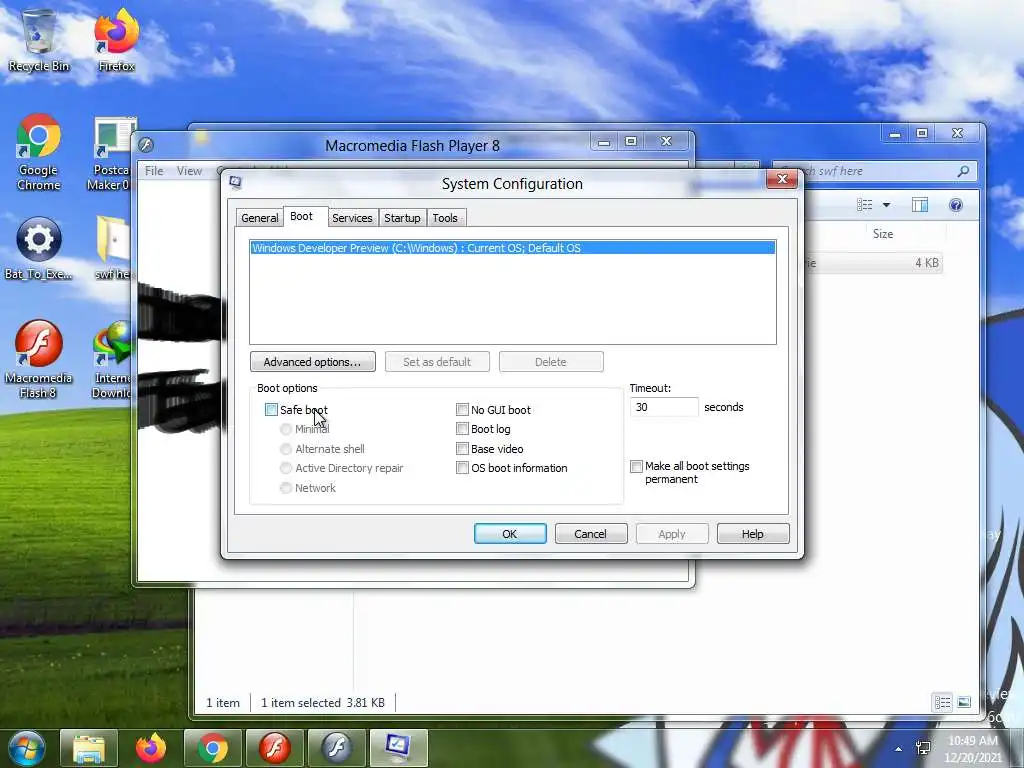Image resolution: width=1024 pixels, height=768 pixels.
Task: Switch to the General tab
Action: pyautogui.click(x=259, y=217)
